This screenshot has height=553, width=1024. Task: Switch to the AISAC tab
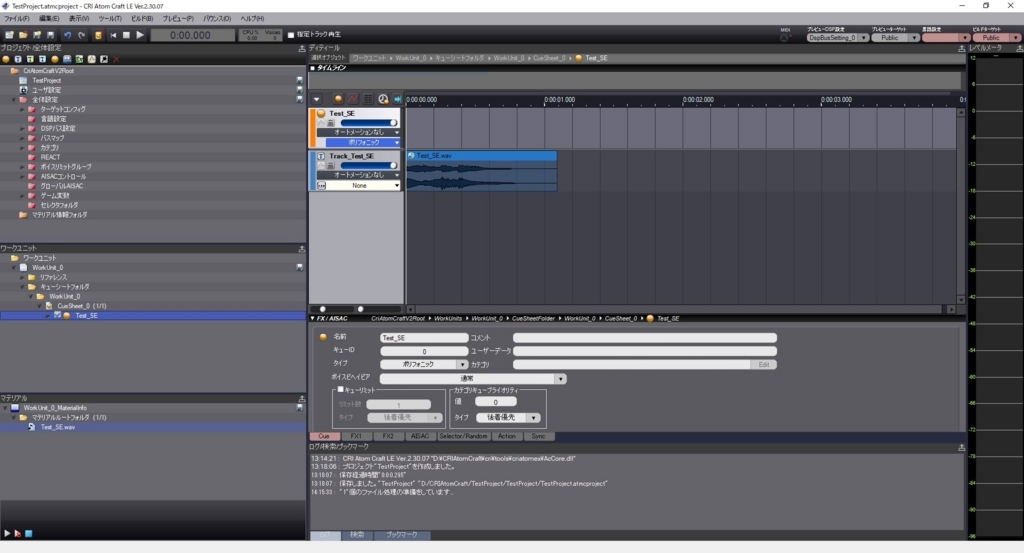420,436
